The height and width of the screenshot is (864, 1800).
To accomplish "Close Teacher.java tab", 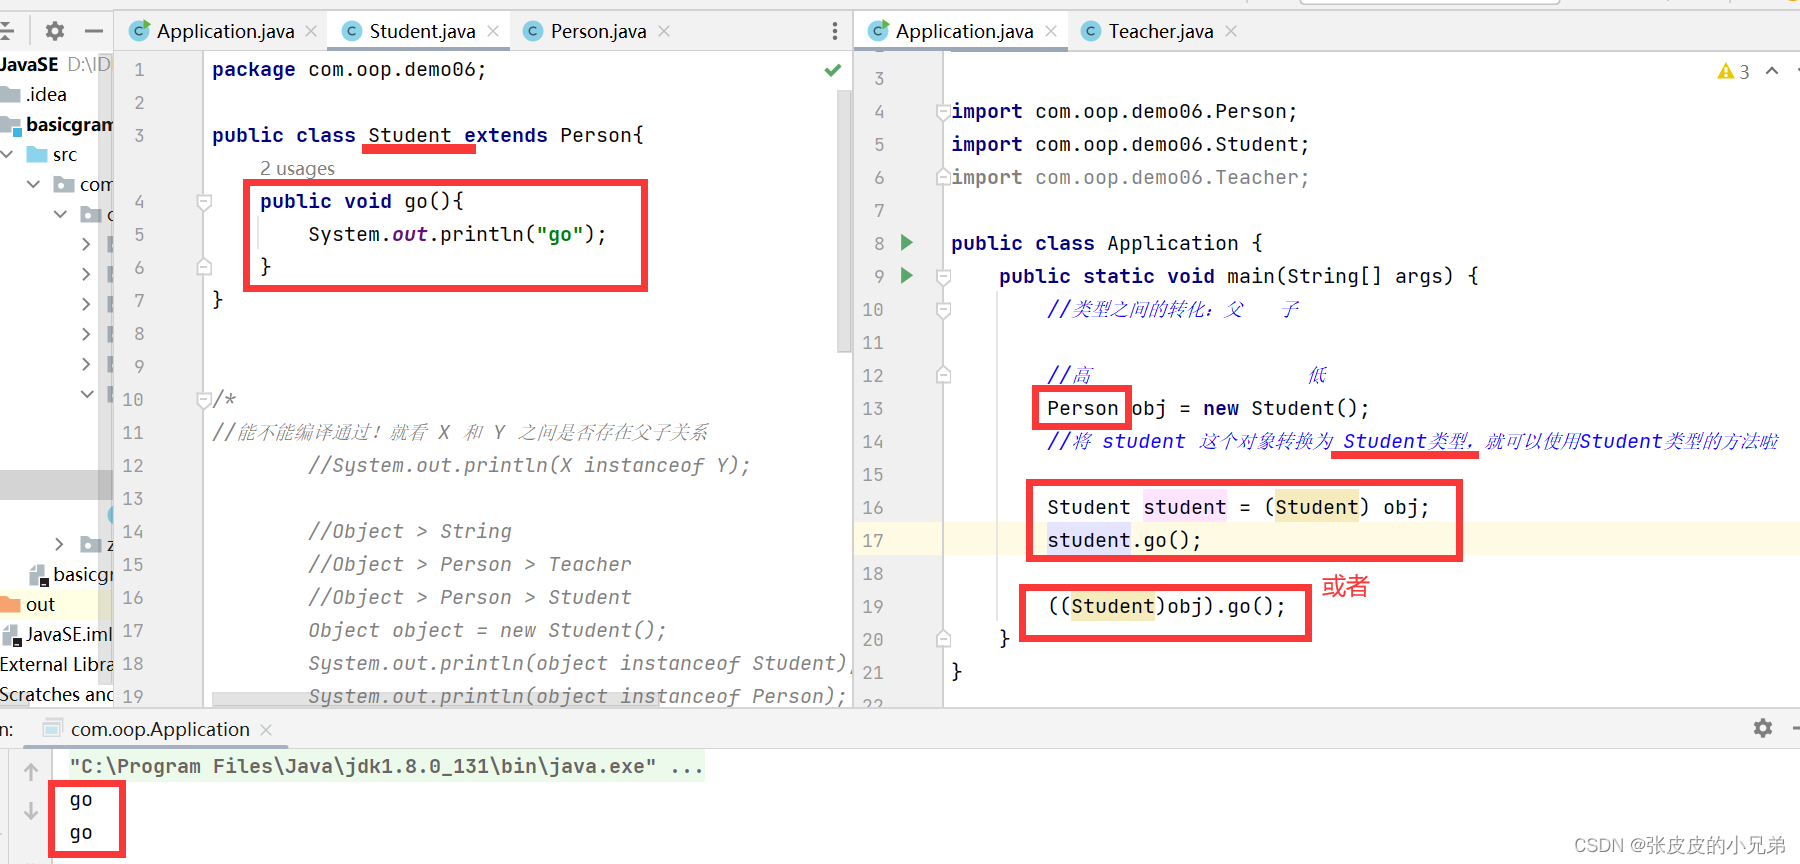I will tap(1231, 31).
